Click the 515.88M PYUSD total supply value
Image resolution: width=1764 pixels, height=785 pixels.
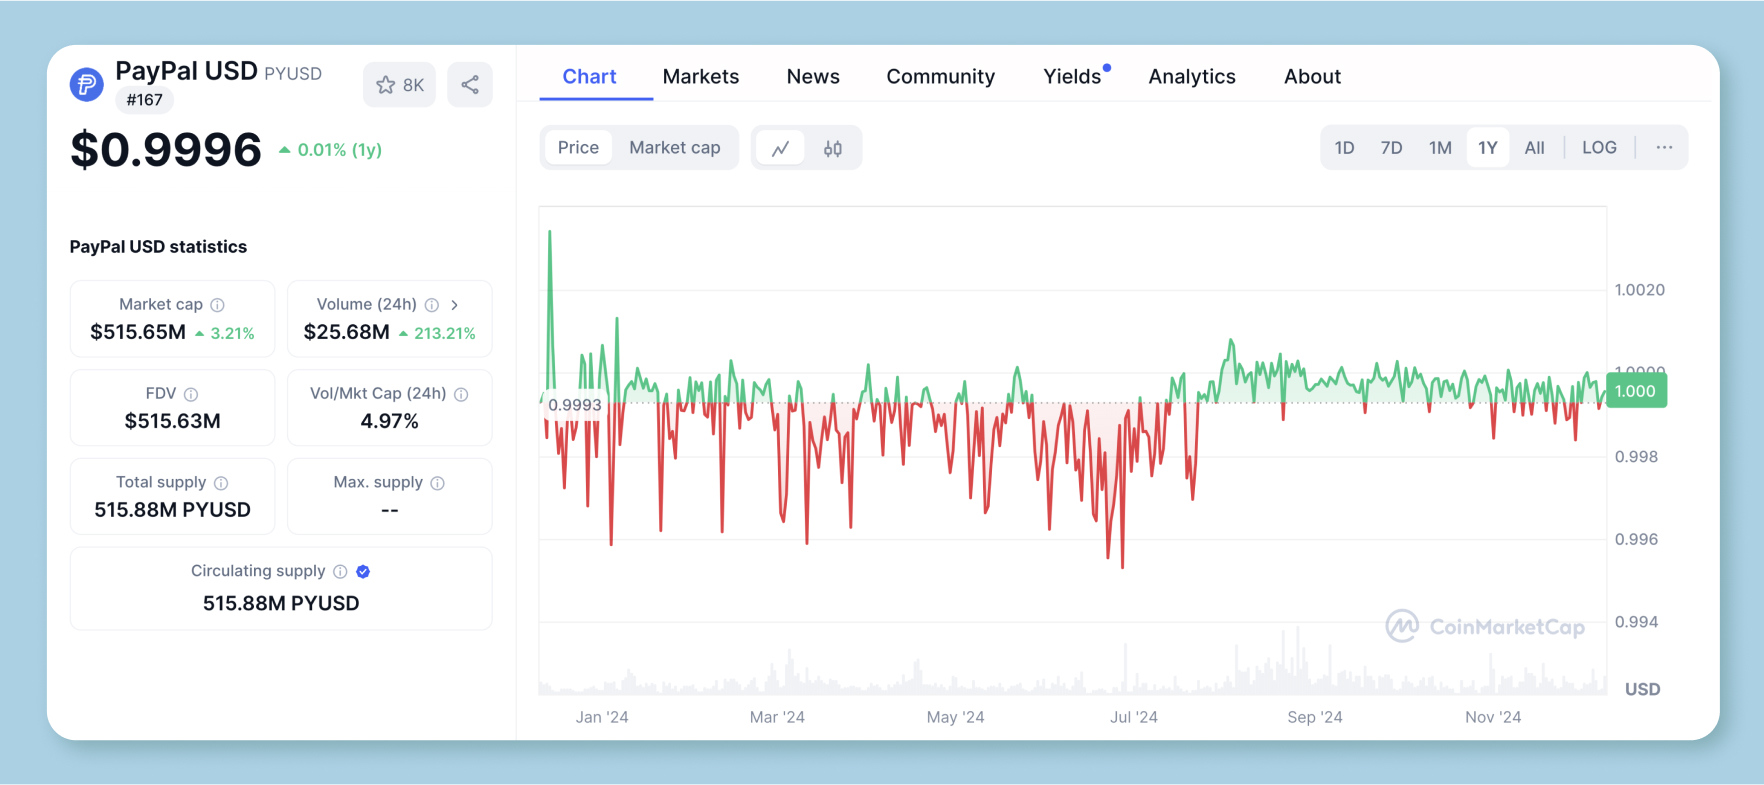172,510
